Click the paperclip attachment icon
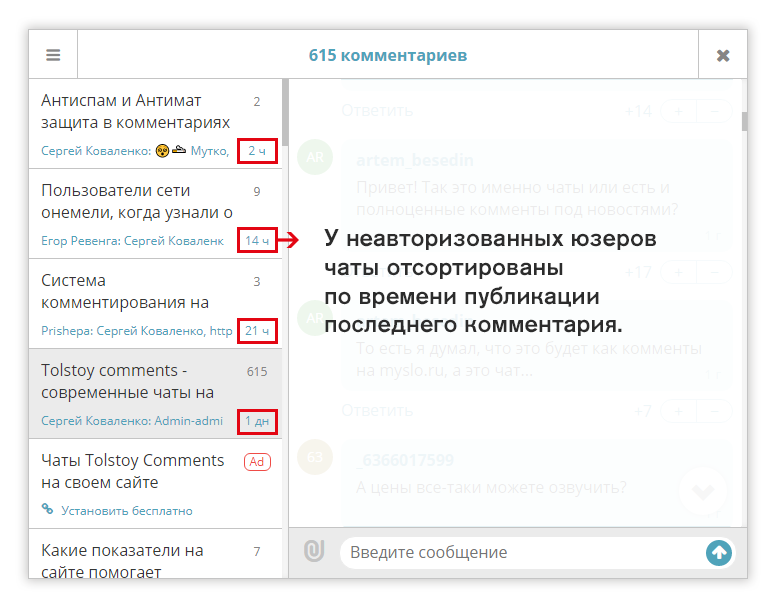Image resolution: width=776 pixels, height=608 pixels. (x=314, y=551)
